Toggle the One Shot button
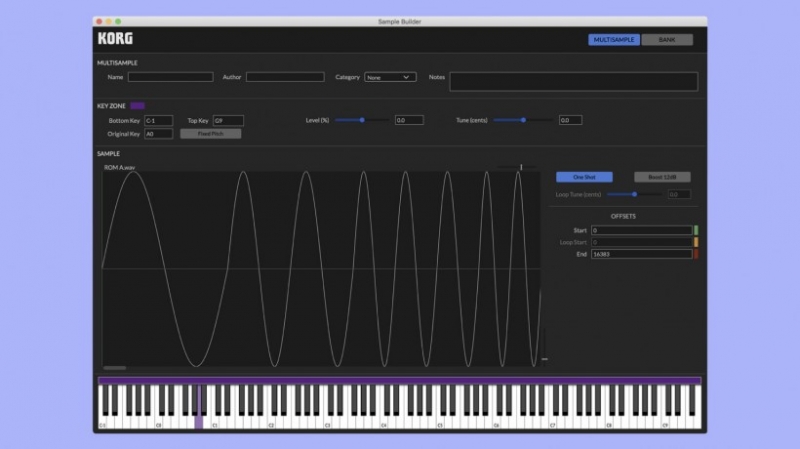The width and height of the screenshot is (800, 449). click(x=584, y=177)
